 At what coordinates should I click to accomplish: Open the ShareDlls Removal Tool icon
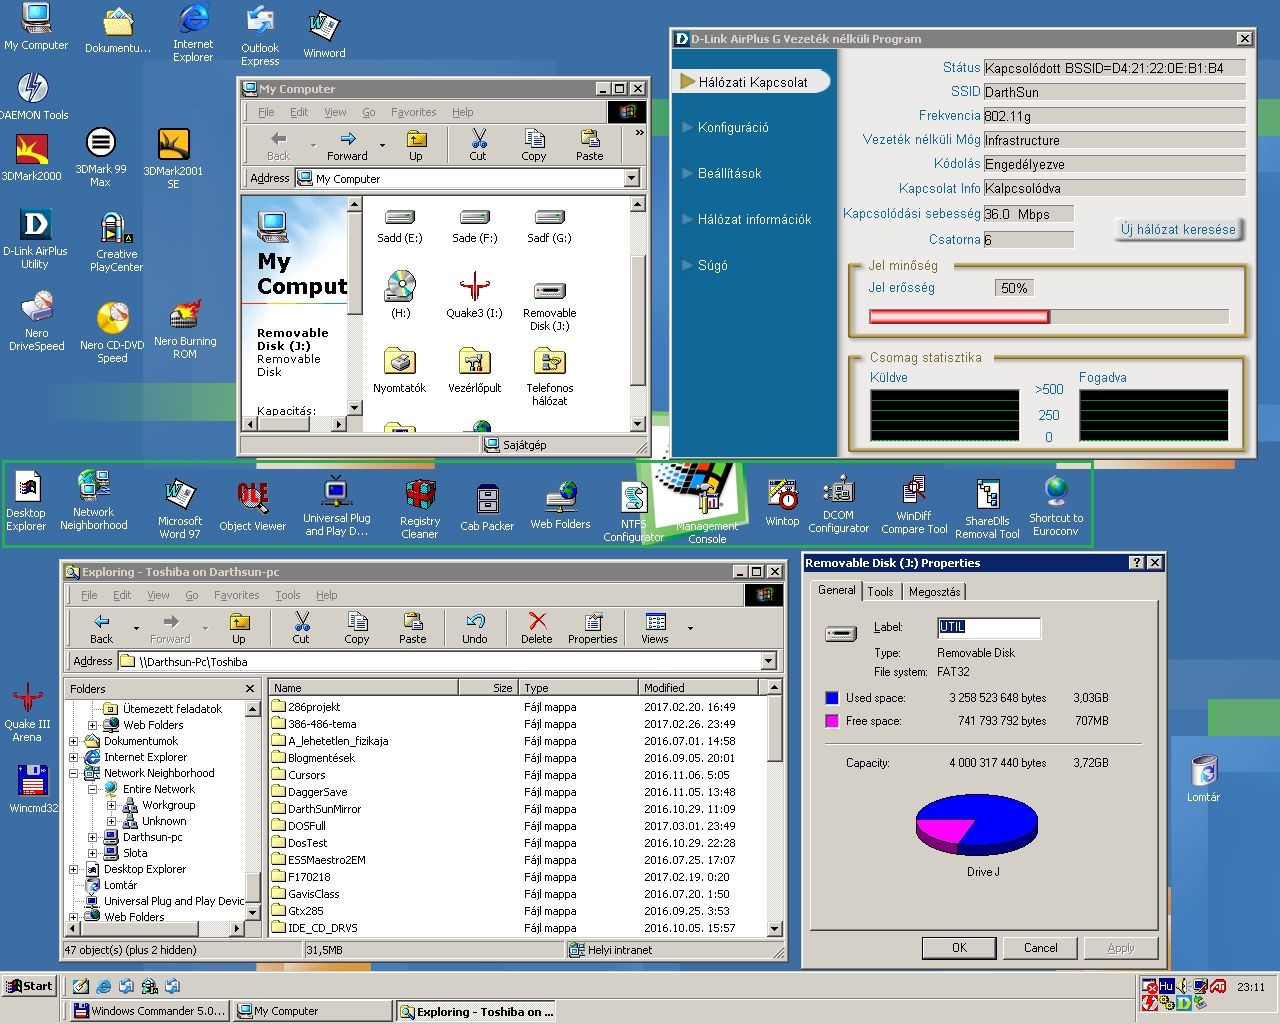987,509
